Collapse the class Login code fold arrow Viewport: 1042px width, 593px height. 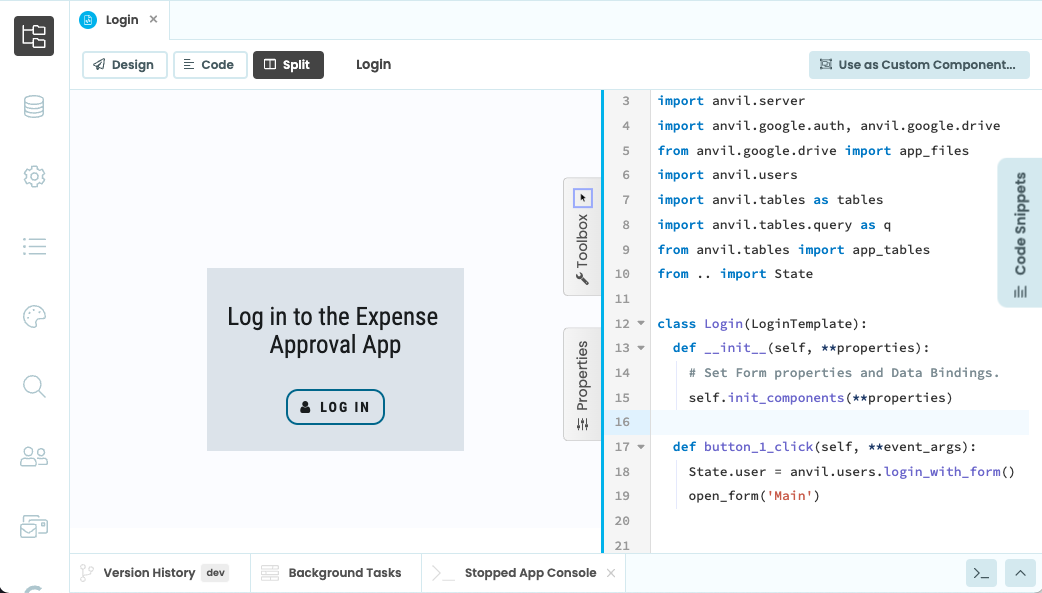(641, 324)
